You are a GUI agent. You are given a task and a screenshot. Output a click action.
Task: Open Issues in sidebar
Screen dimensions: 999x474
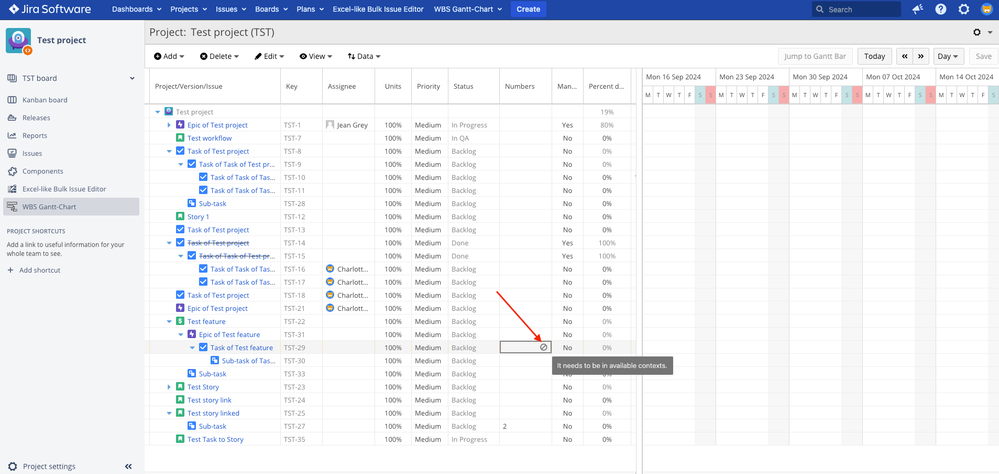tap(32, 154)
